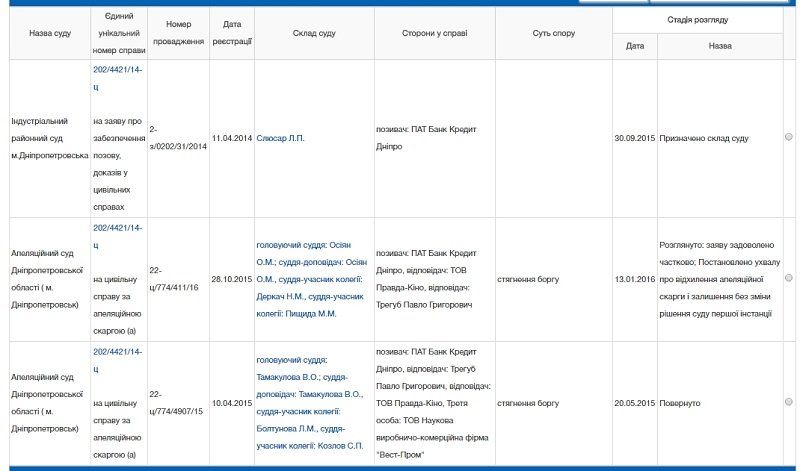
Task: Select radio button for case dated 13.01.2016
Action: click(788, 278)
